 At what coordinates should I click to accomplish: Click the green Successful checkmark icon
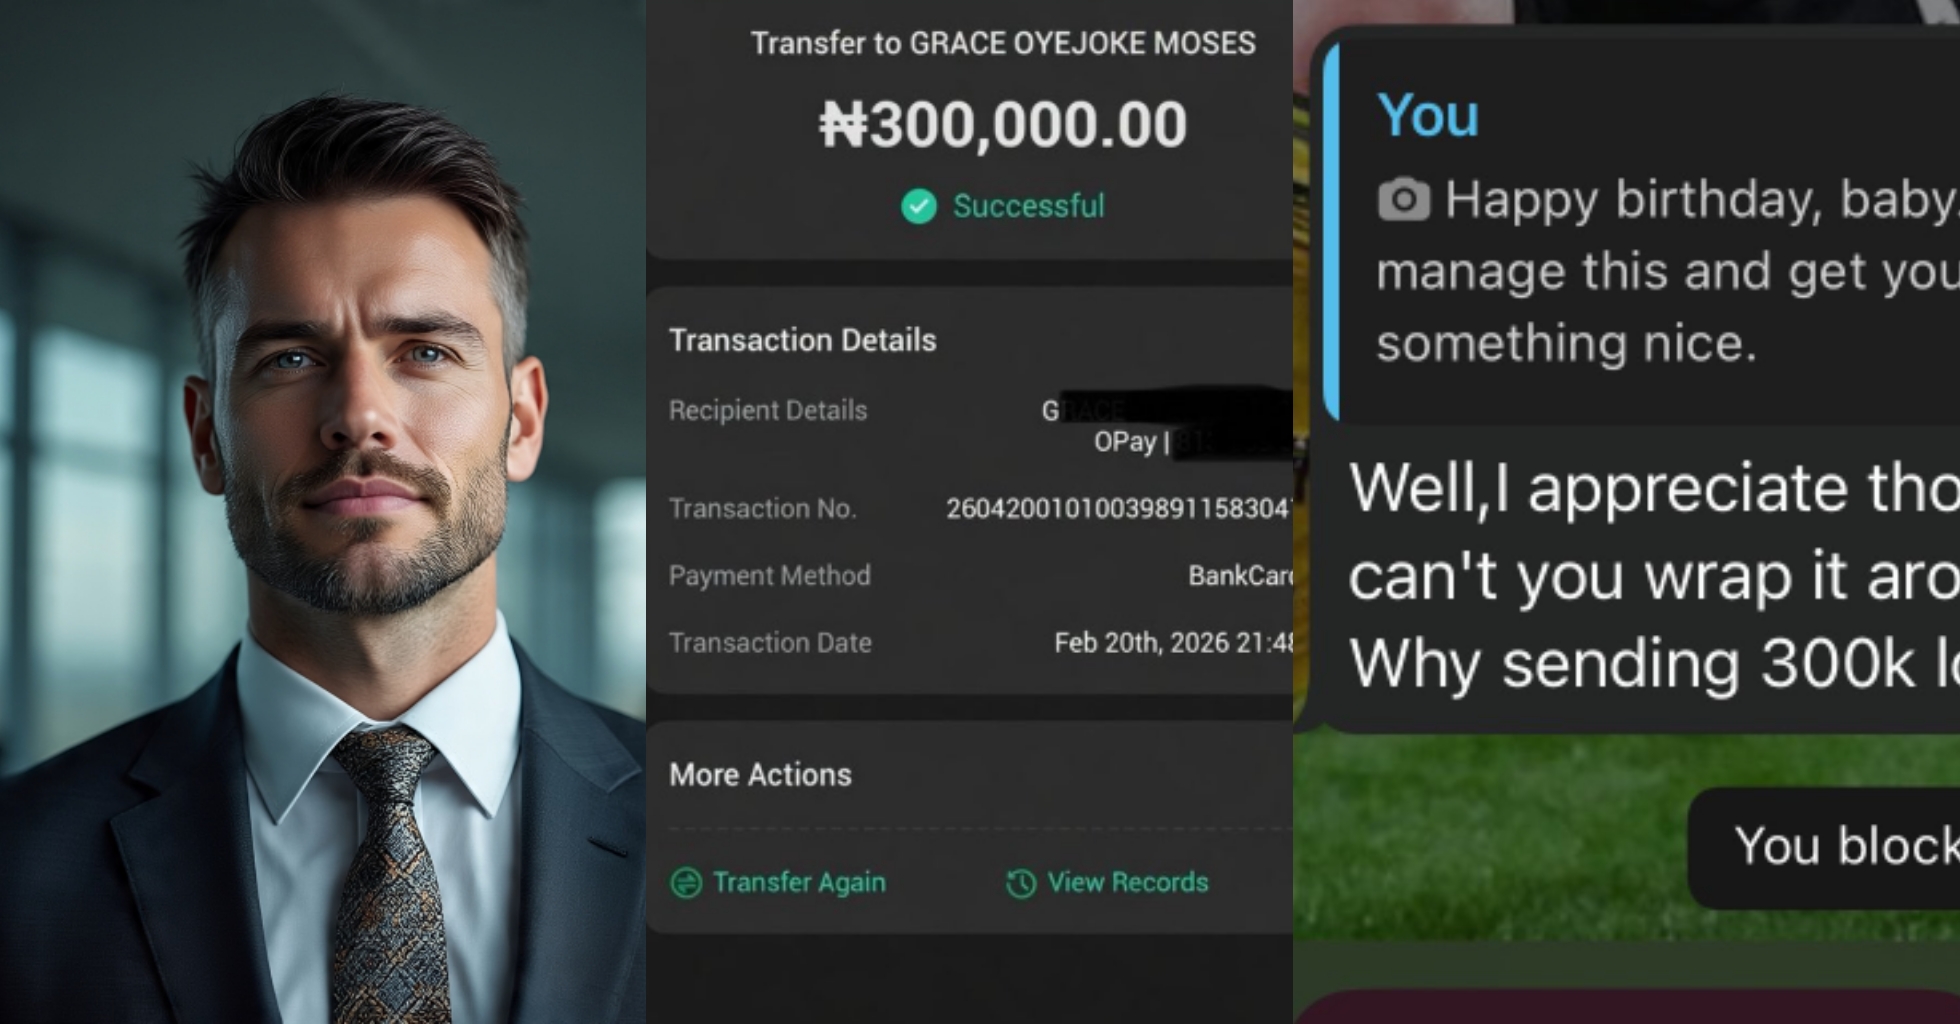pyautogui.click(x=919, y=206)
